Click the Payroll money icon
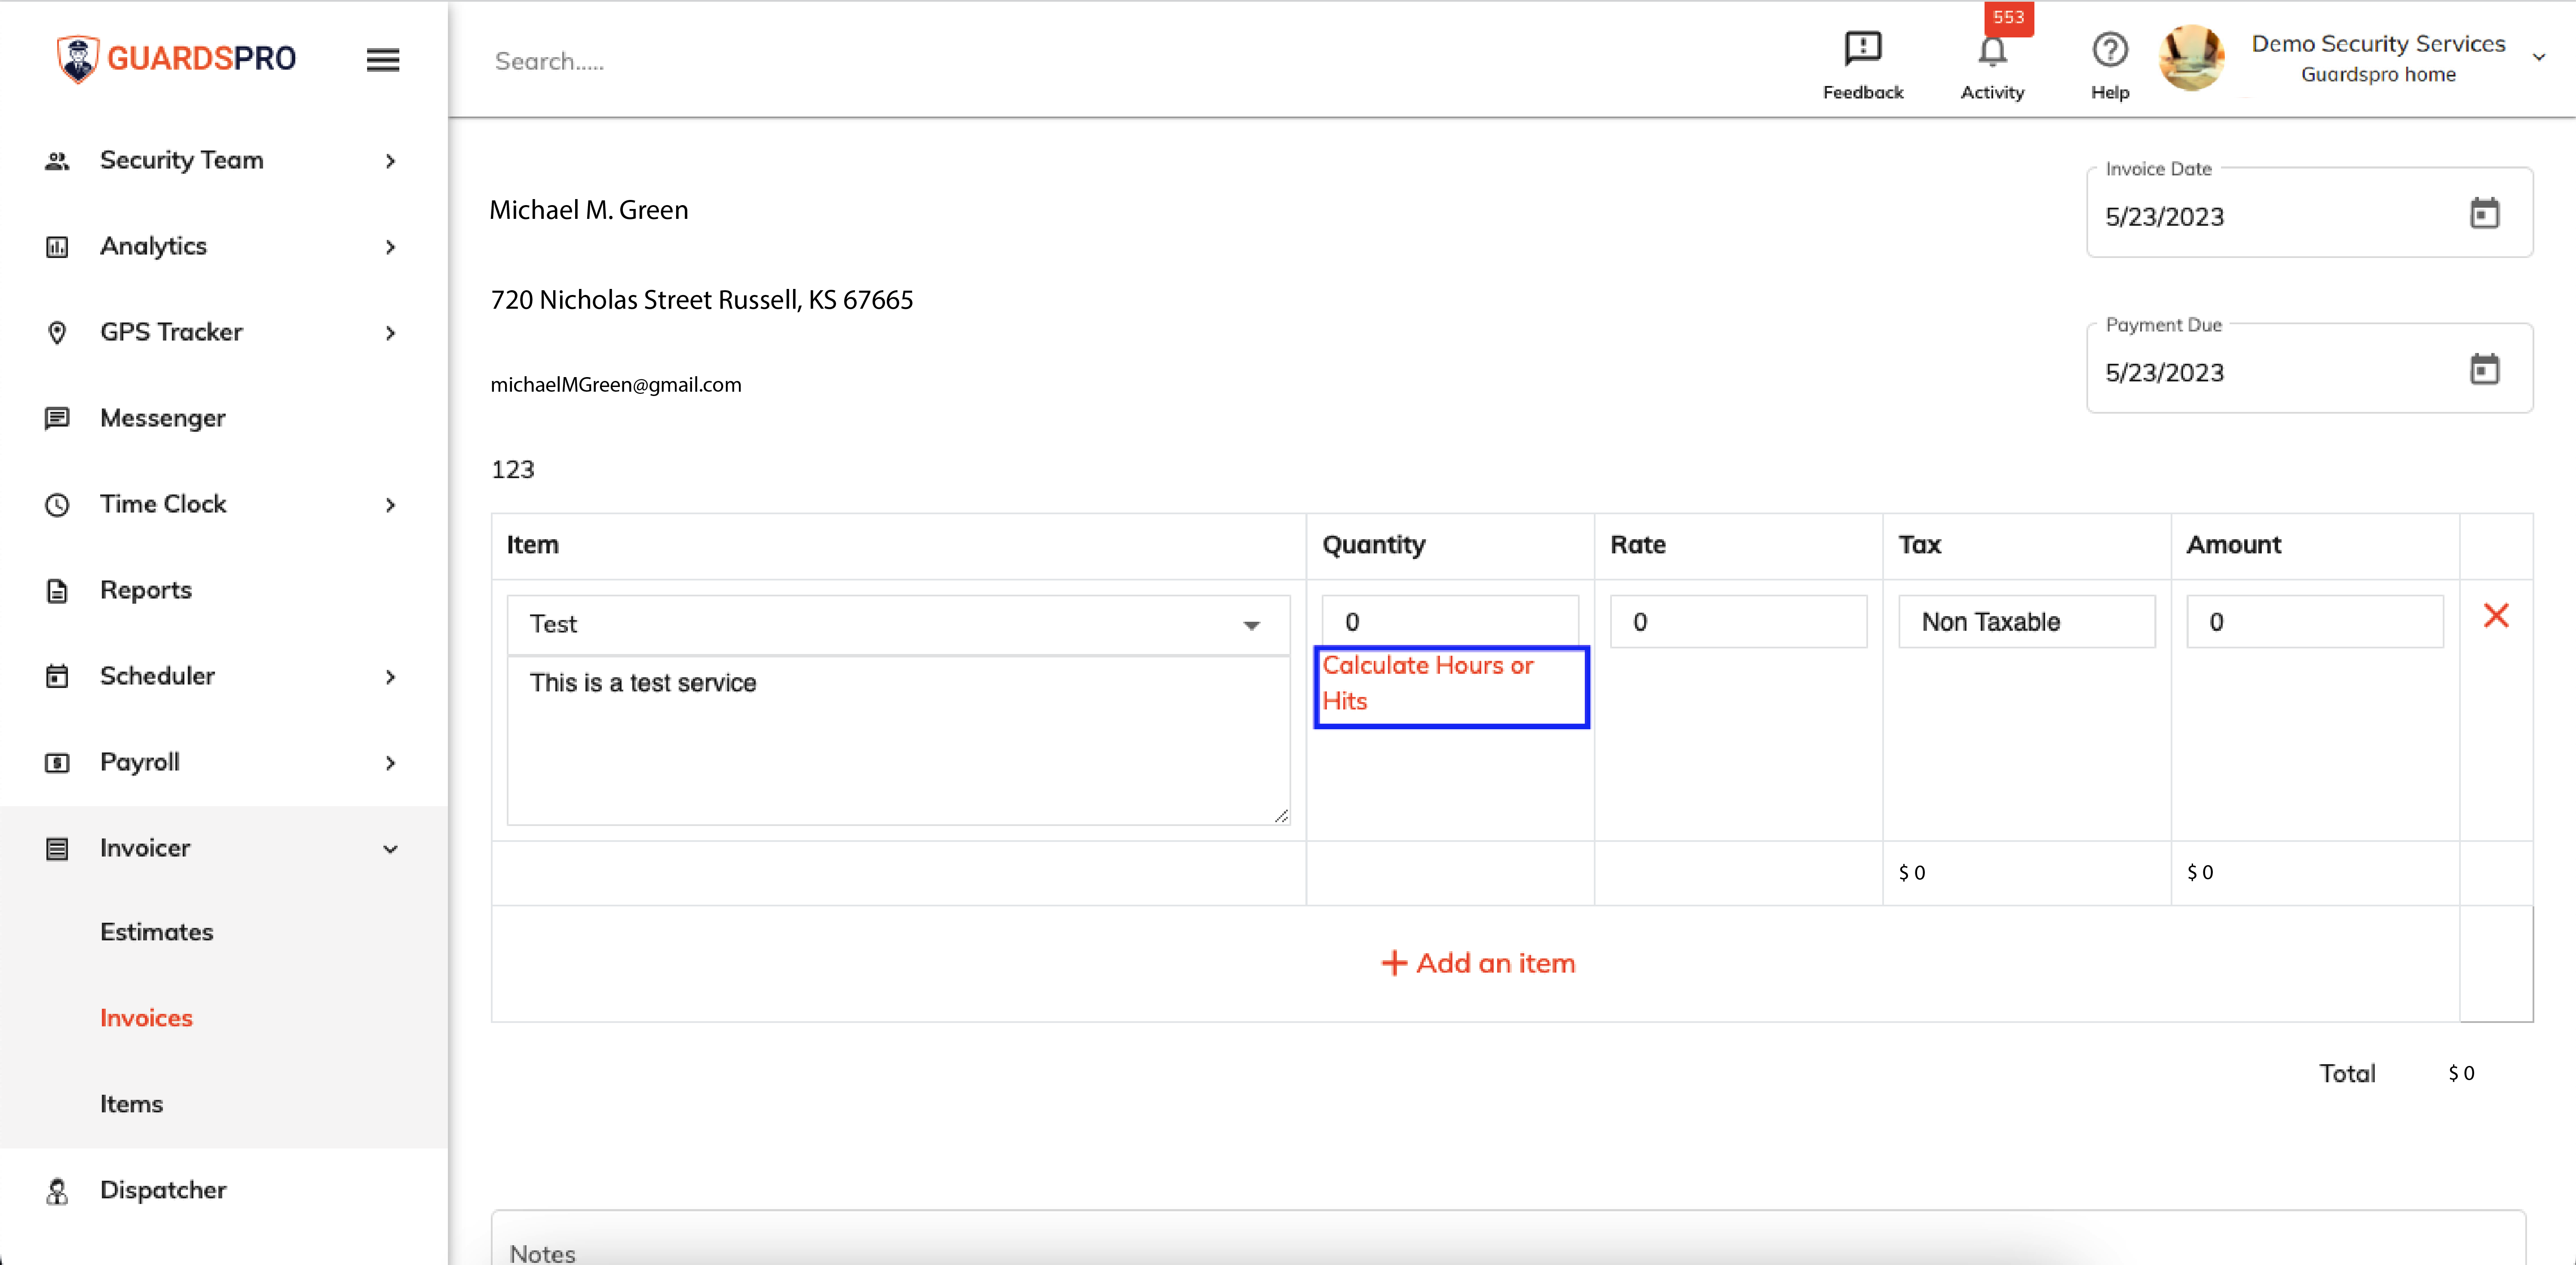2576x1265 pixels. (x=57, y=763)
